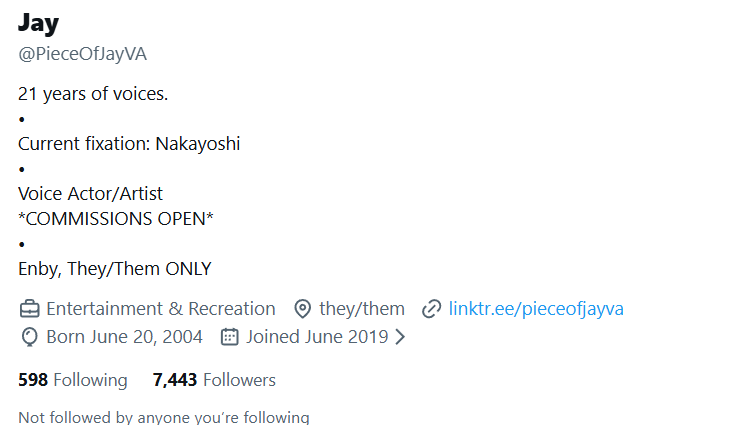View the 7,443 Followers list
This screenshot has height=425, width=732.
coord(214,380)
